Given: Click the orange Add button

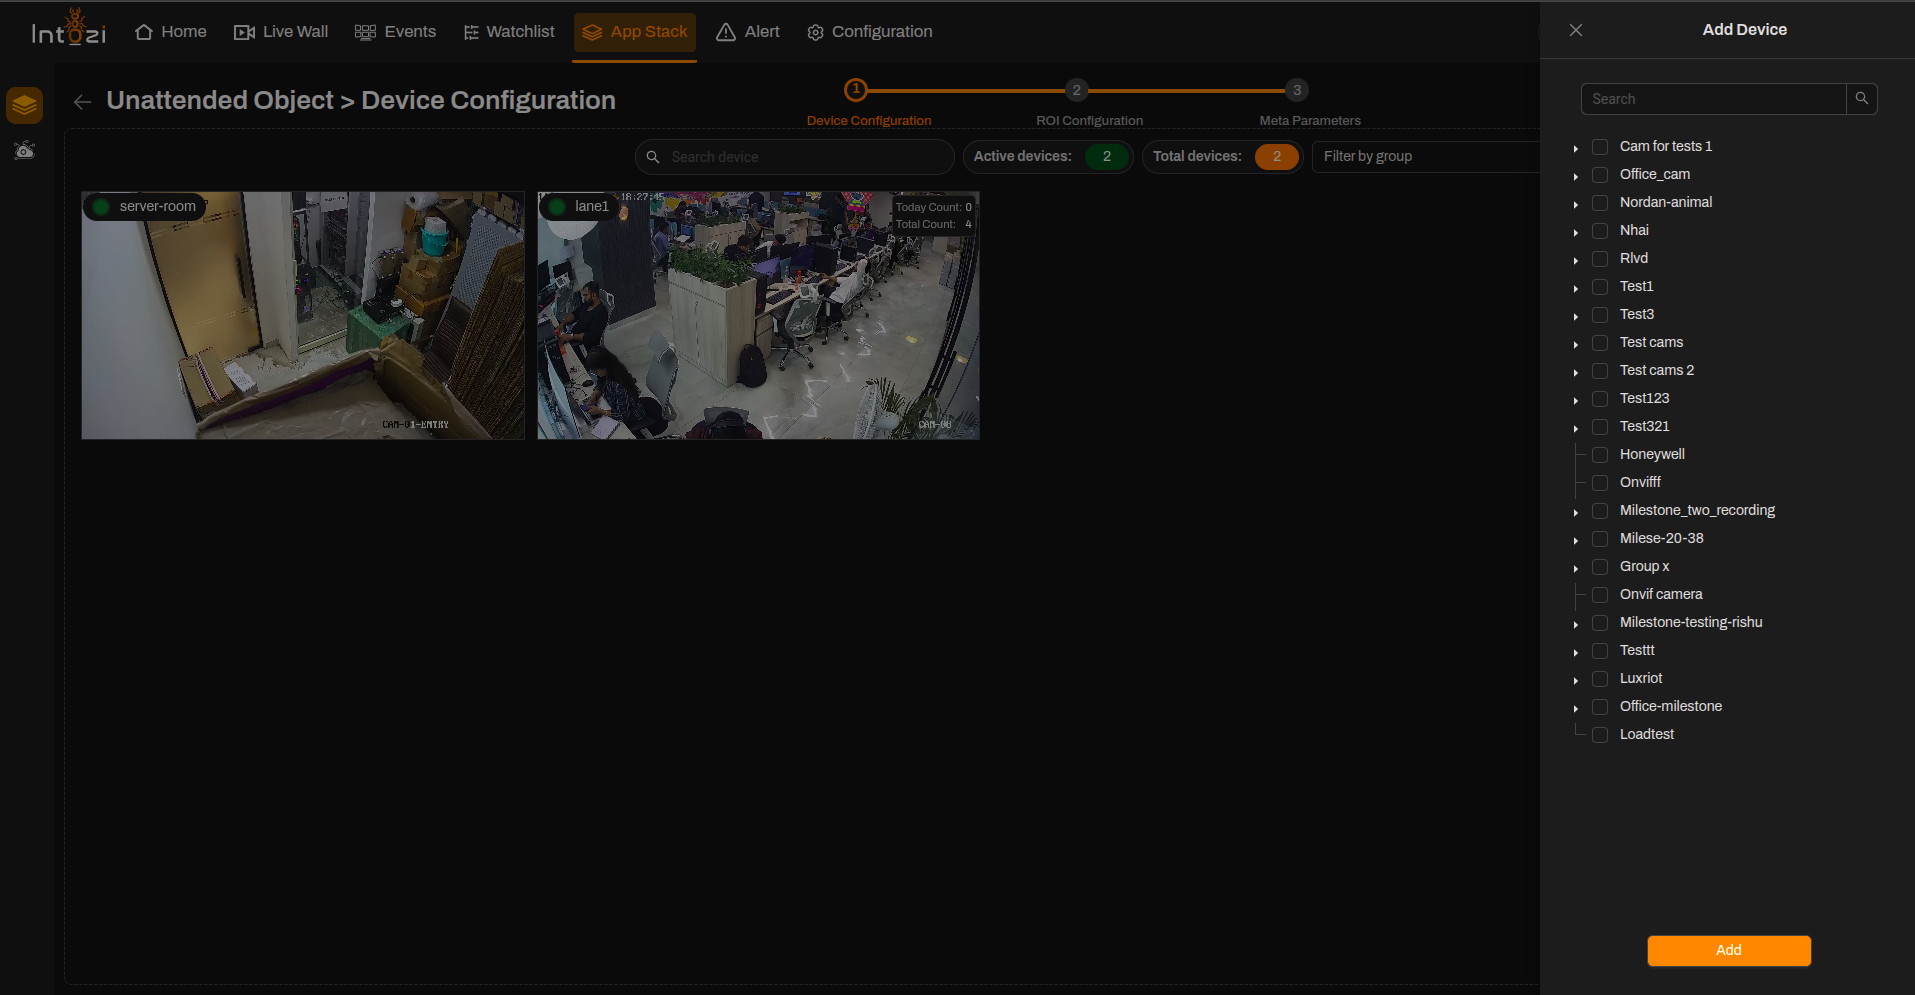Looking at the screenshot, I should (x=1729, y=950).
